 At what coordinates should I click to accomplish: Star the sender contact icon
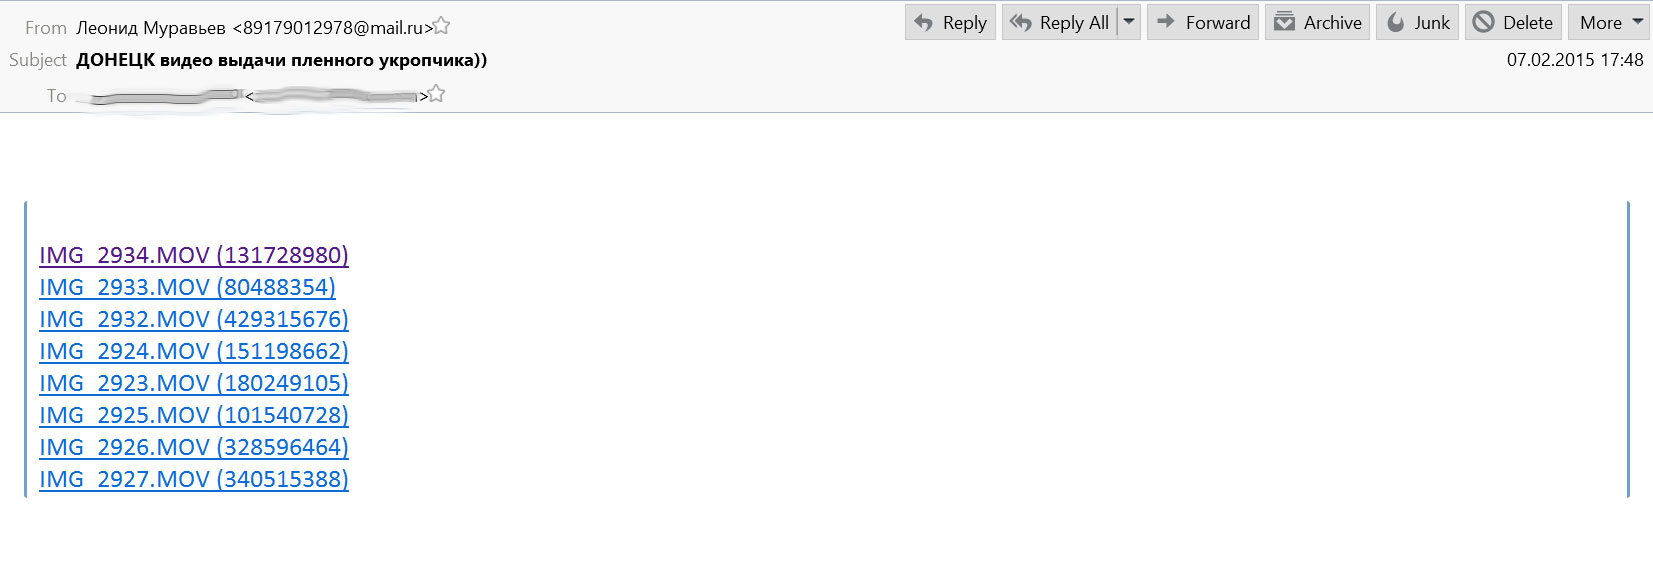pos(441,26)
